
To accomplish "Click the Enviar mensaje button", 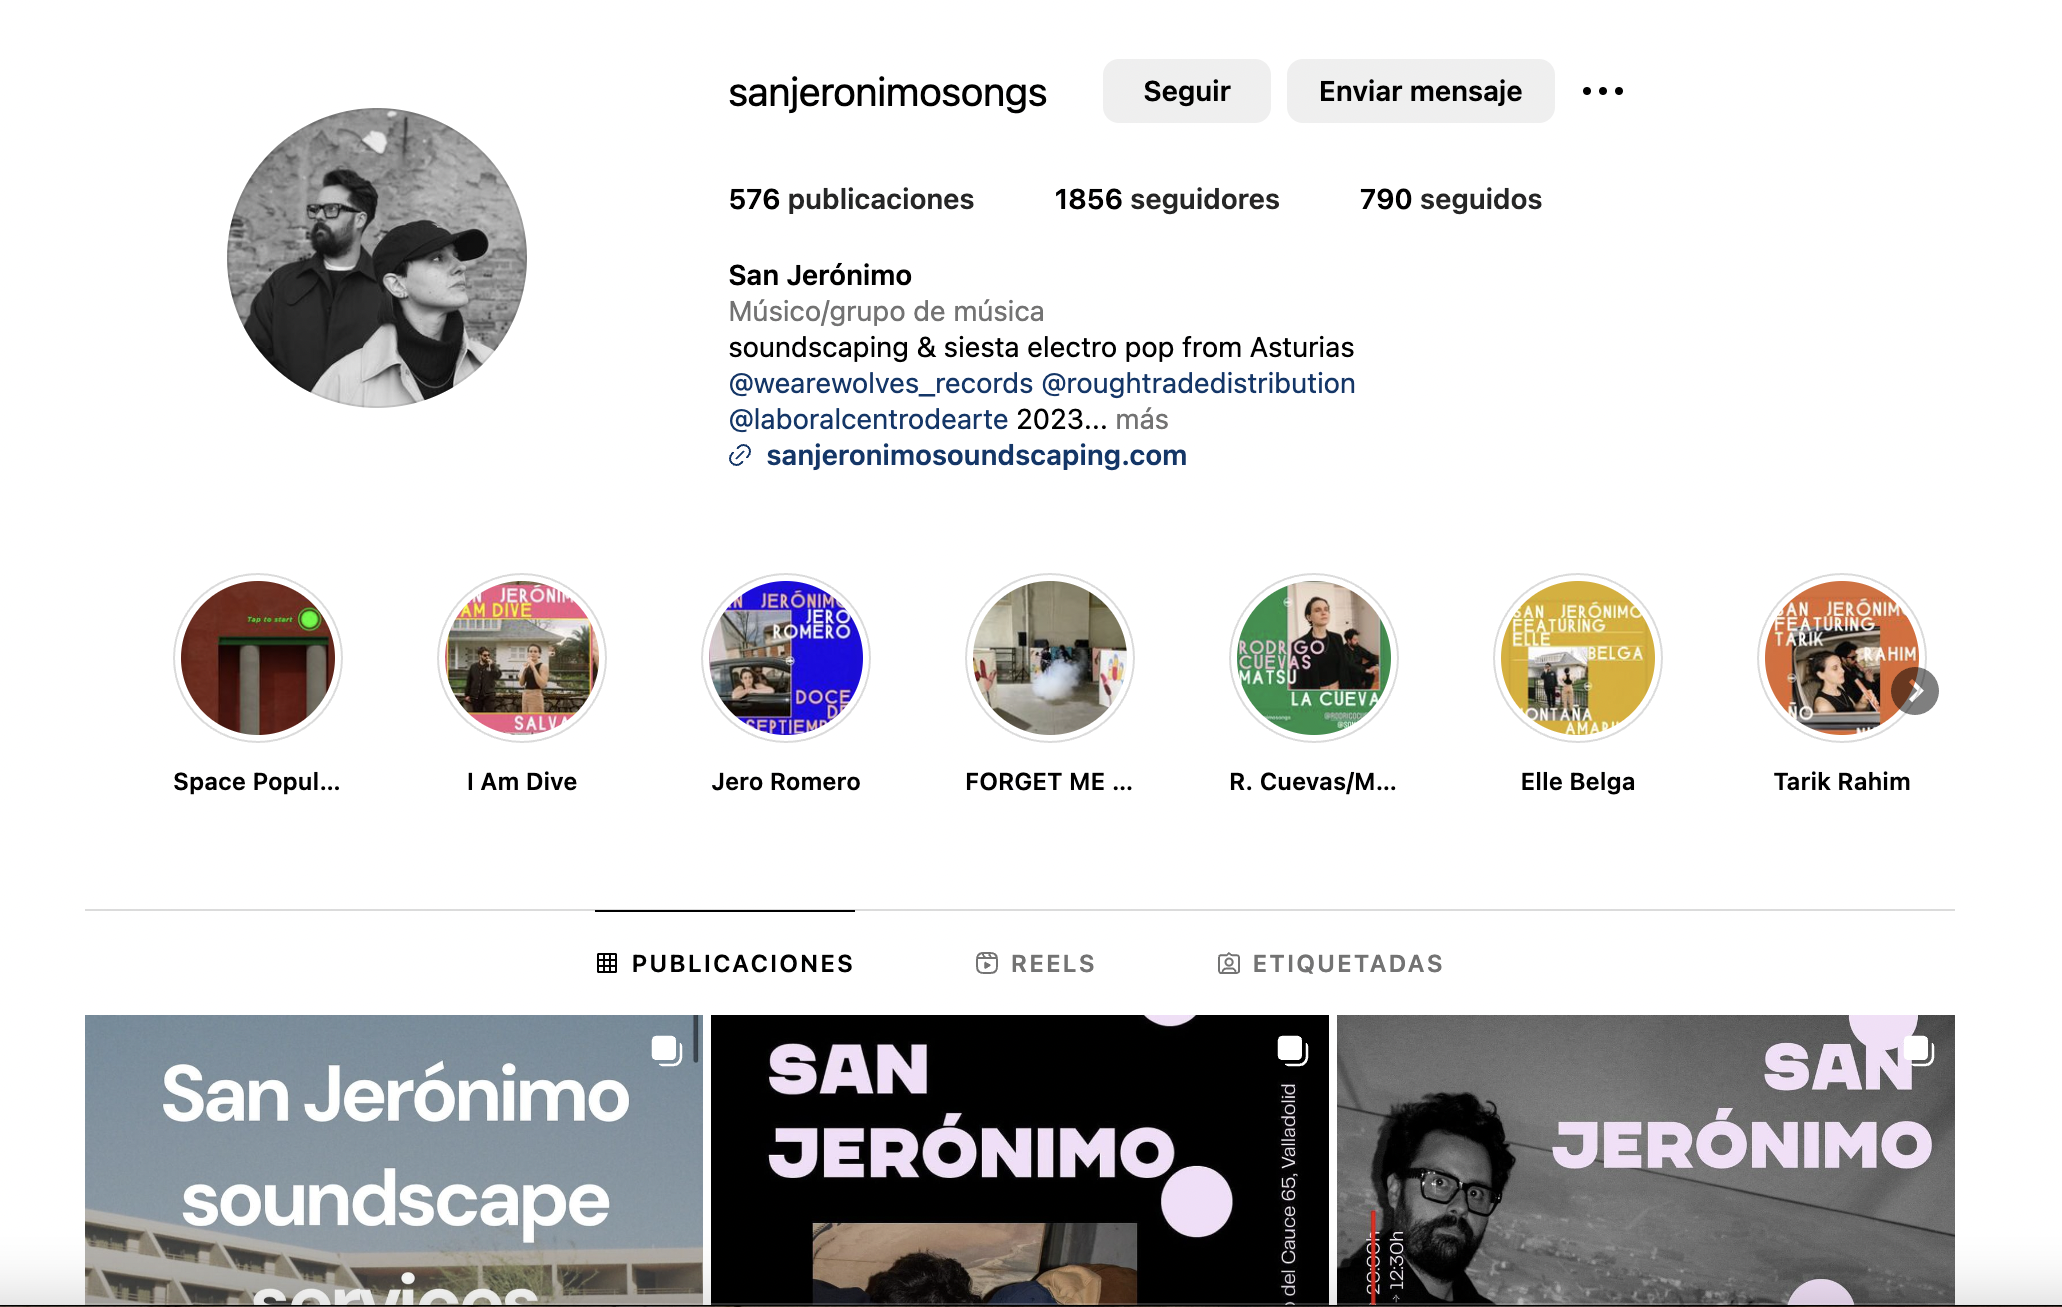I will pos(1420,91).
